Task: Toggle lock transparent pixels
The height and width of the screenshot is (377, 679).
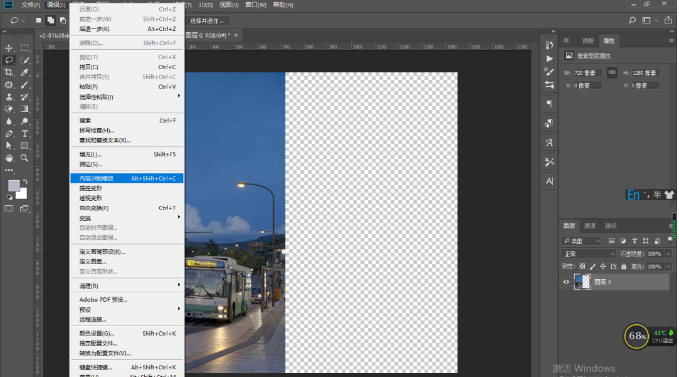Action: point(582,266)
